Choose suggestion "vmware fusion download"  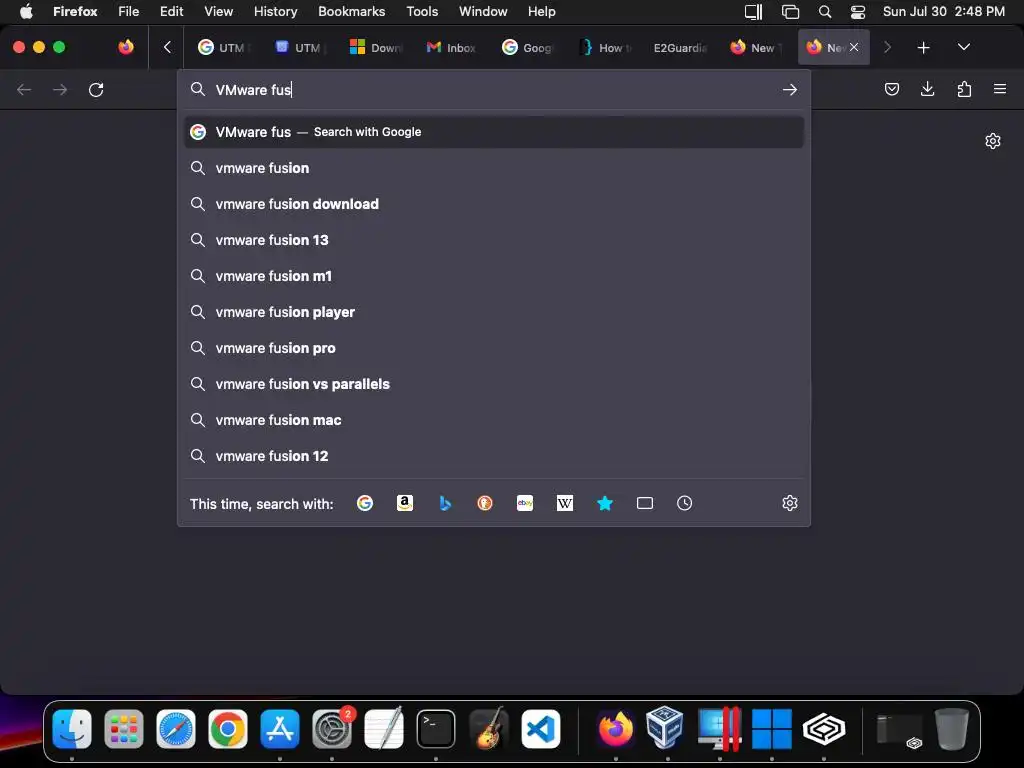(x=494, y=204)
